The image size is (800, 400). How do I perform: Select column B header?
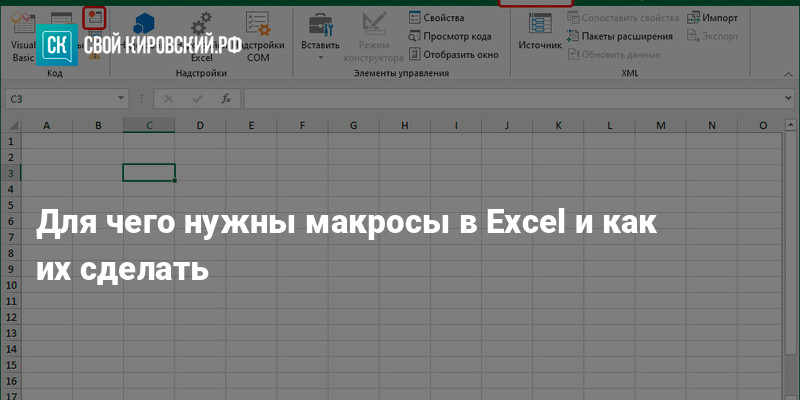[x=98, y=126]
